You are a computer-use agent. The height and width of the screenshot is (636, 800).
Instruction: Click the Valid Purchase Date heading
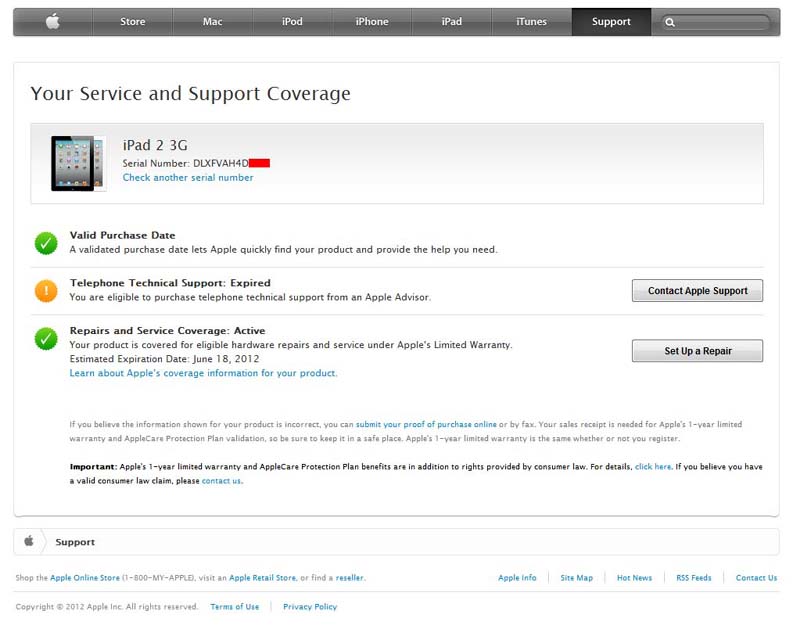(x=122, y=235)
